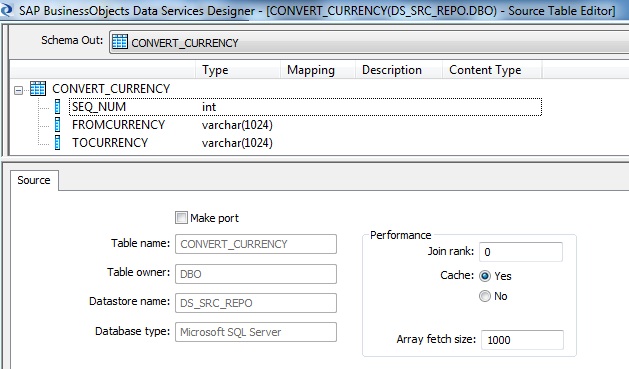Click the Datastore name field
Screen dimensions: 629x369
click(x=256, y=303)
